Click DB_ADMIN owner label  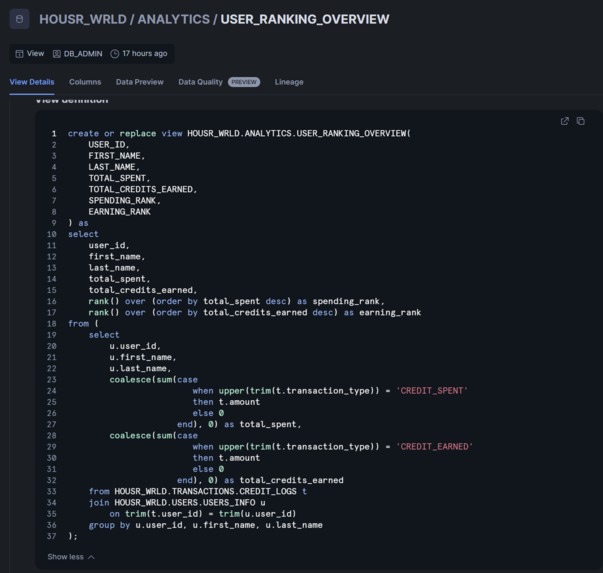click(83, 53)
